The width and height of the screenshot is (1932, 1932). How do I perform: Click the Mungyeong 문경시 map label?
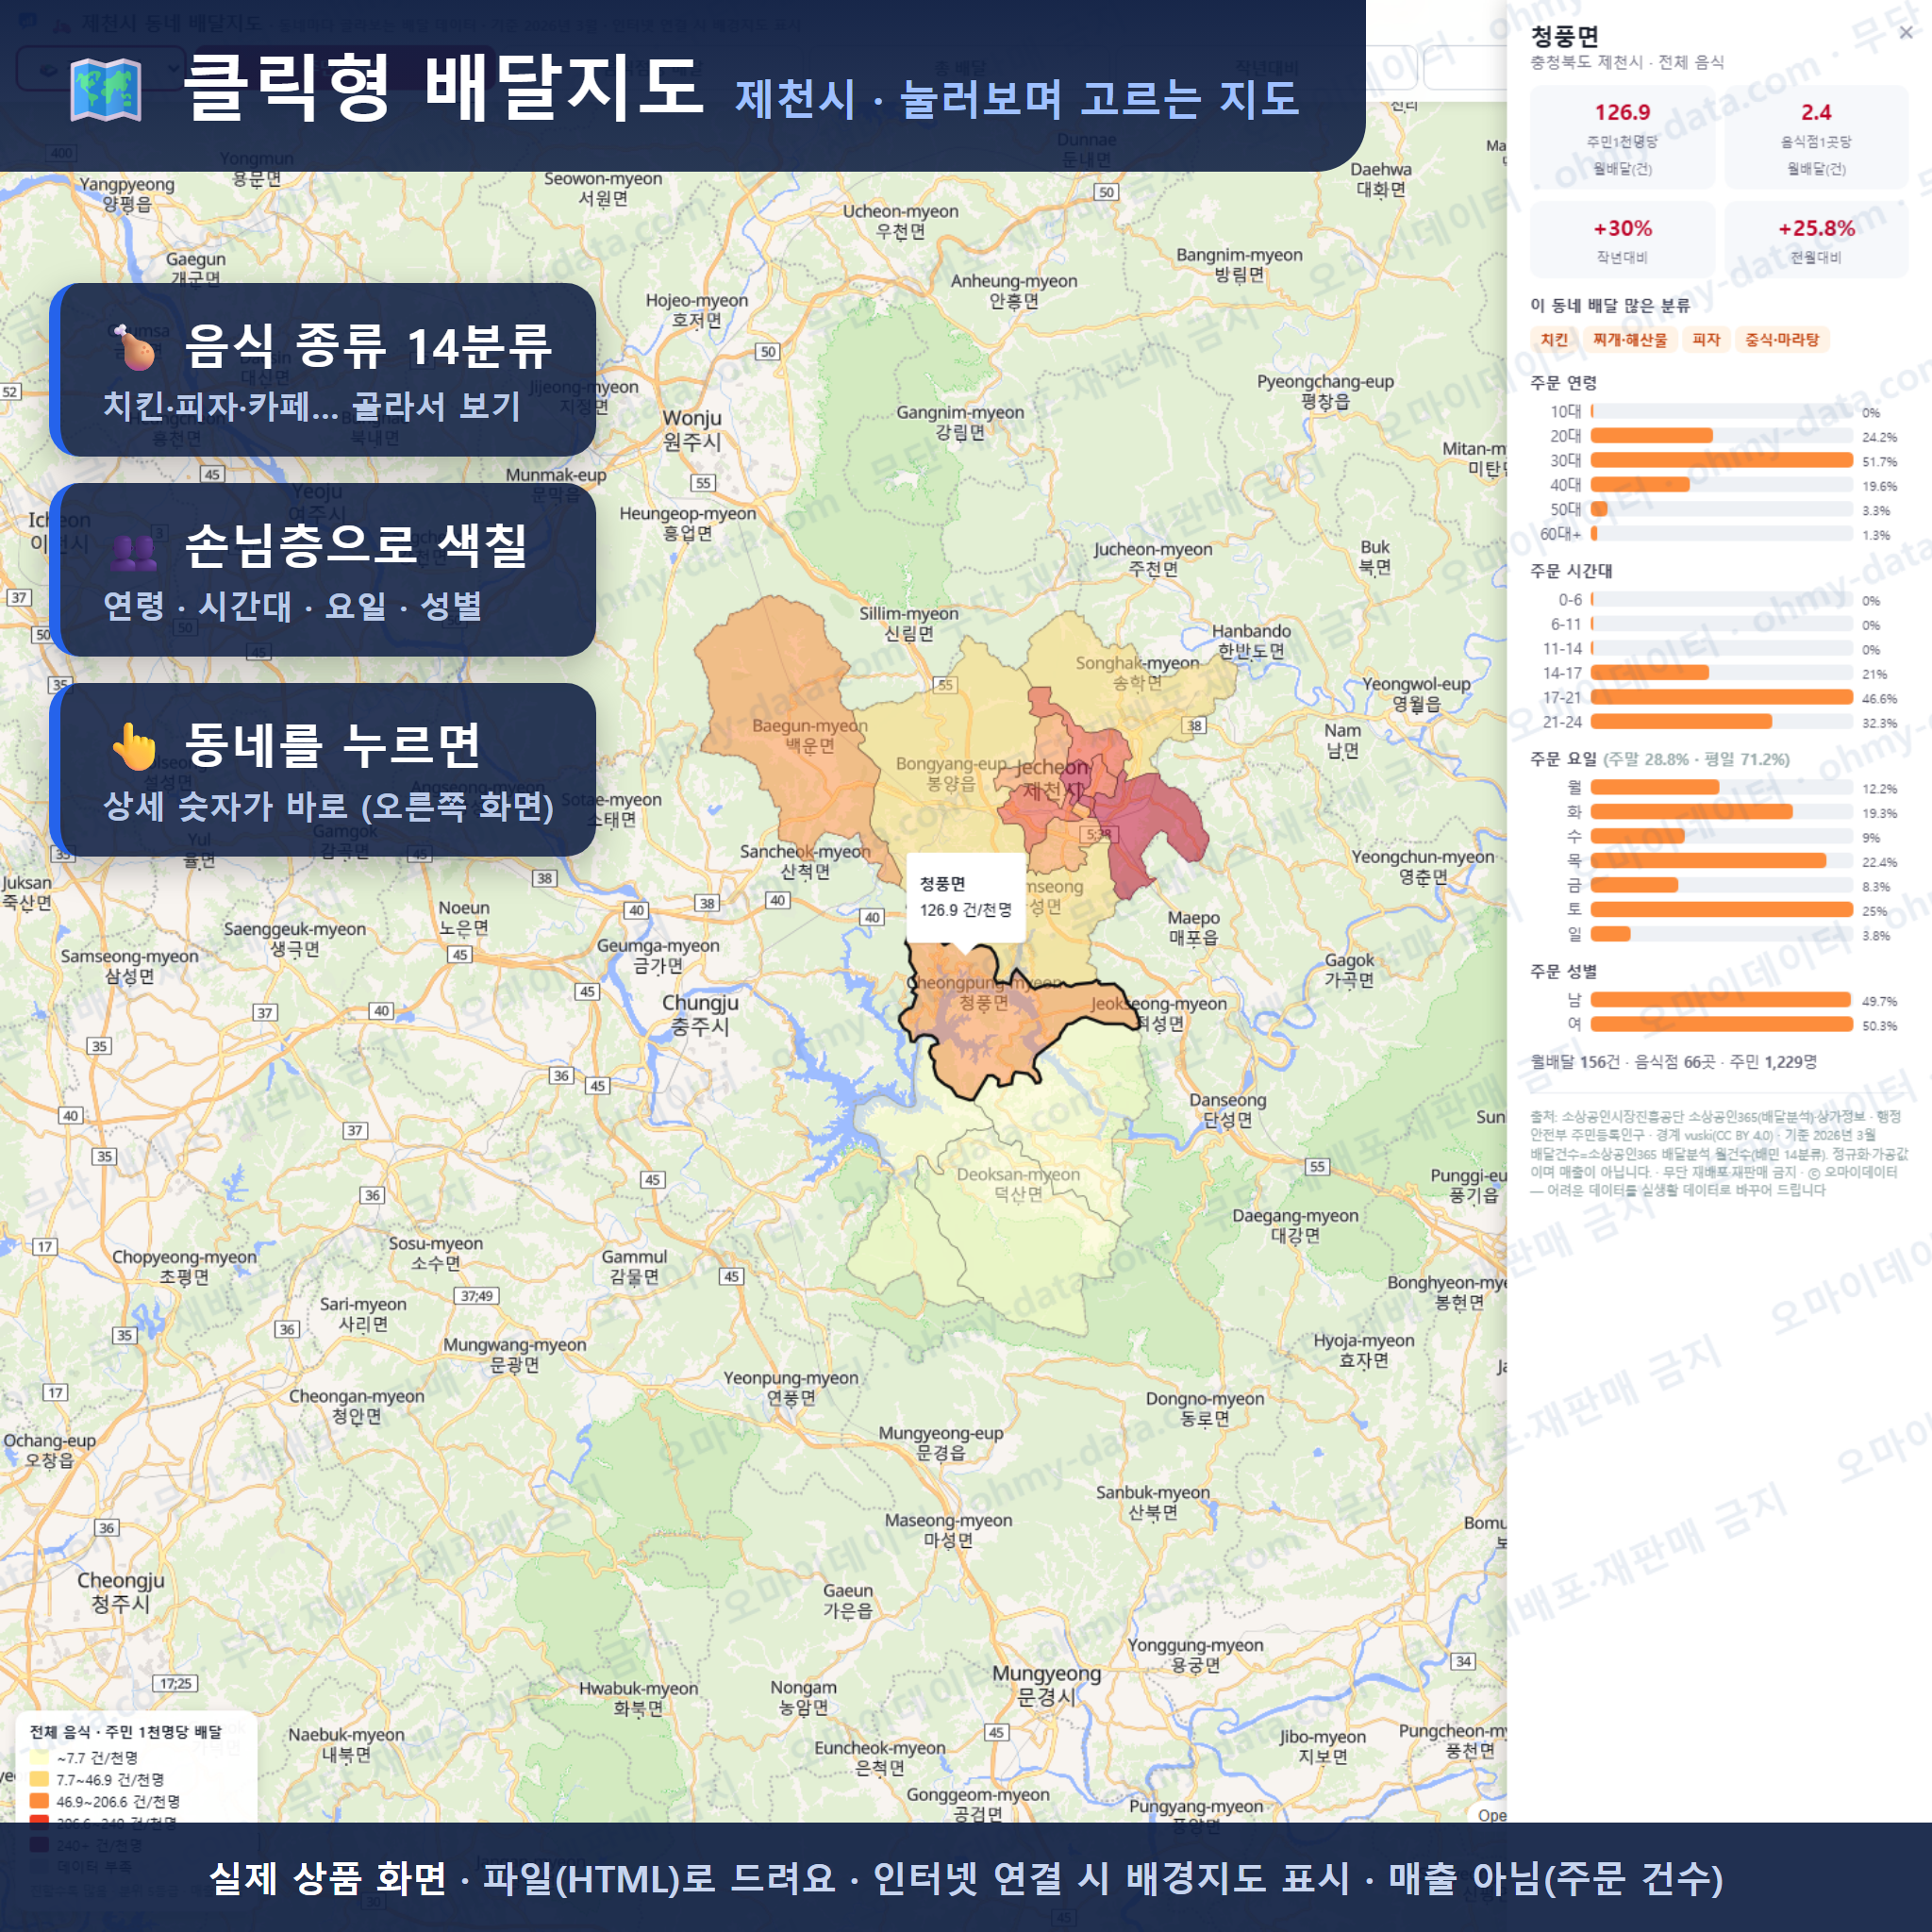(x=1046, y=1685)
